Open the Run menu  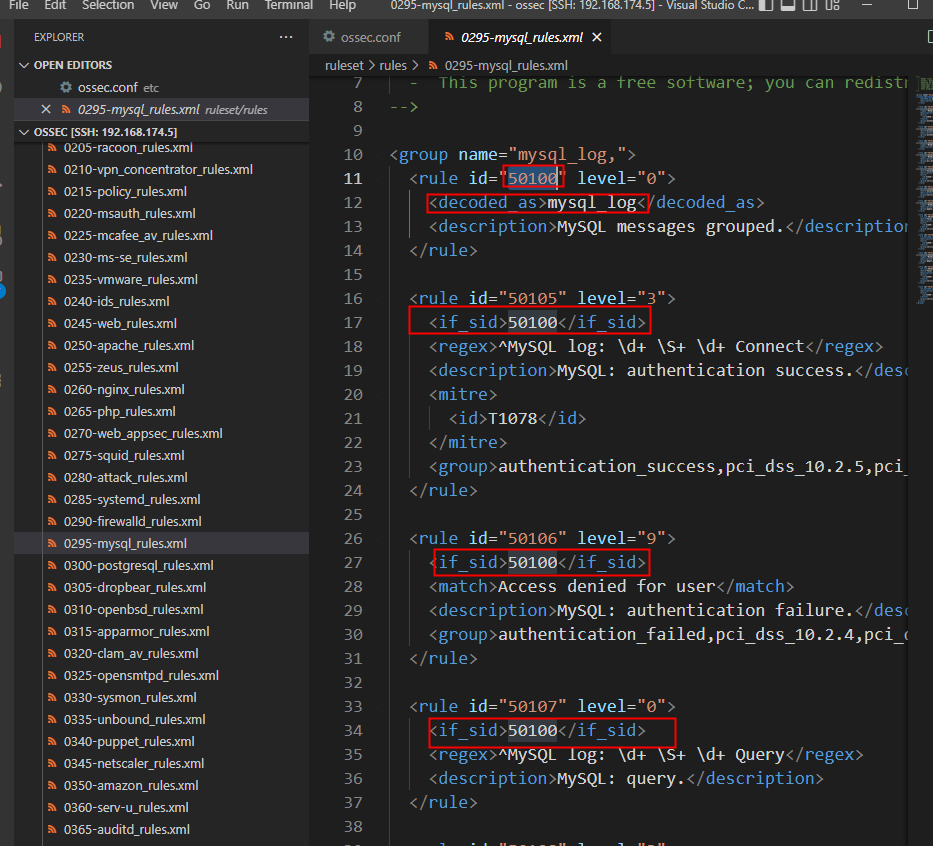coord(237,5)
